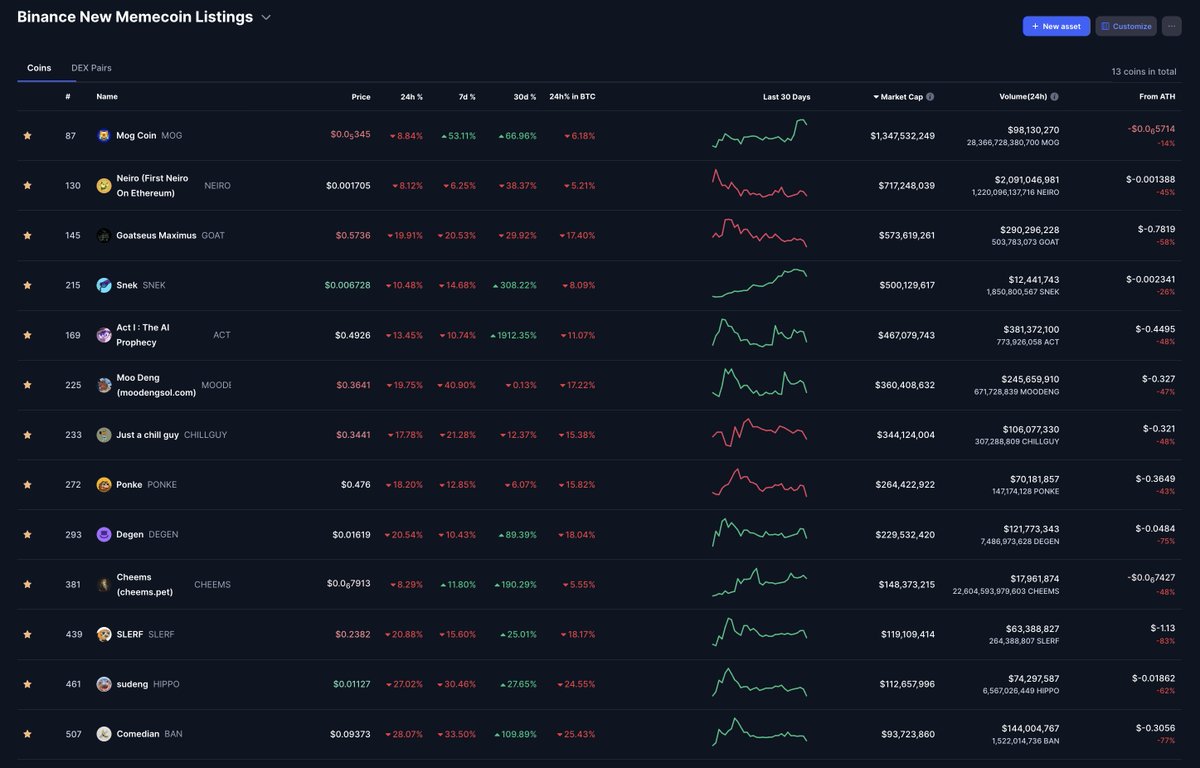
Task: Sort by the 7d % column
Action: (466, 97)
